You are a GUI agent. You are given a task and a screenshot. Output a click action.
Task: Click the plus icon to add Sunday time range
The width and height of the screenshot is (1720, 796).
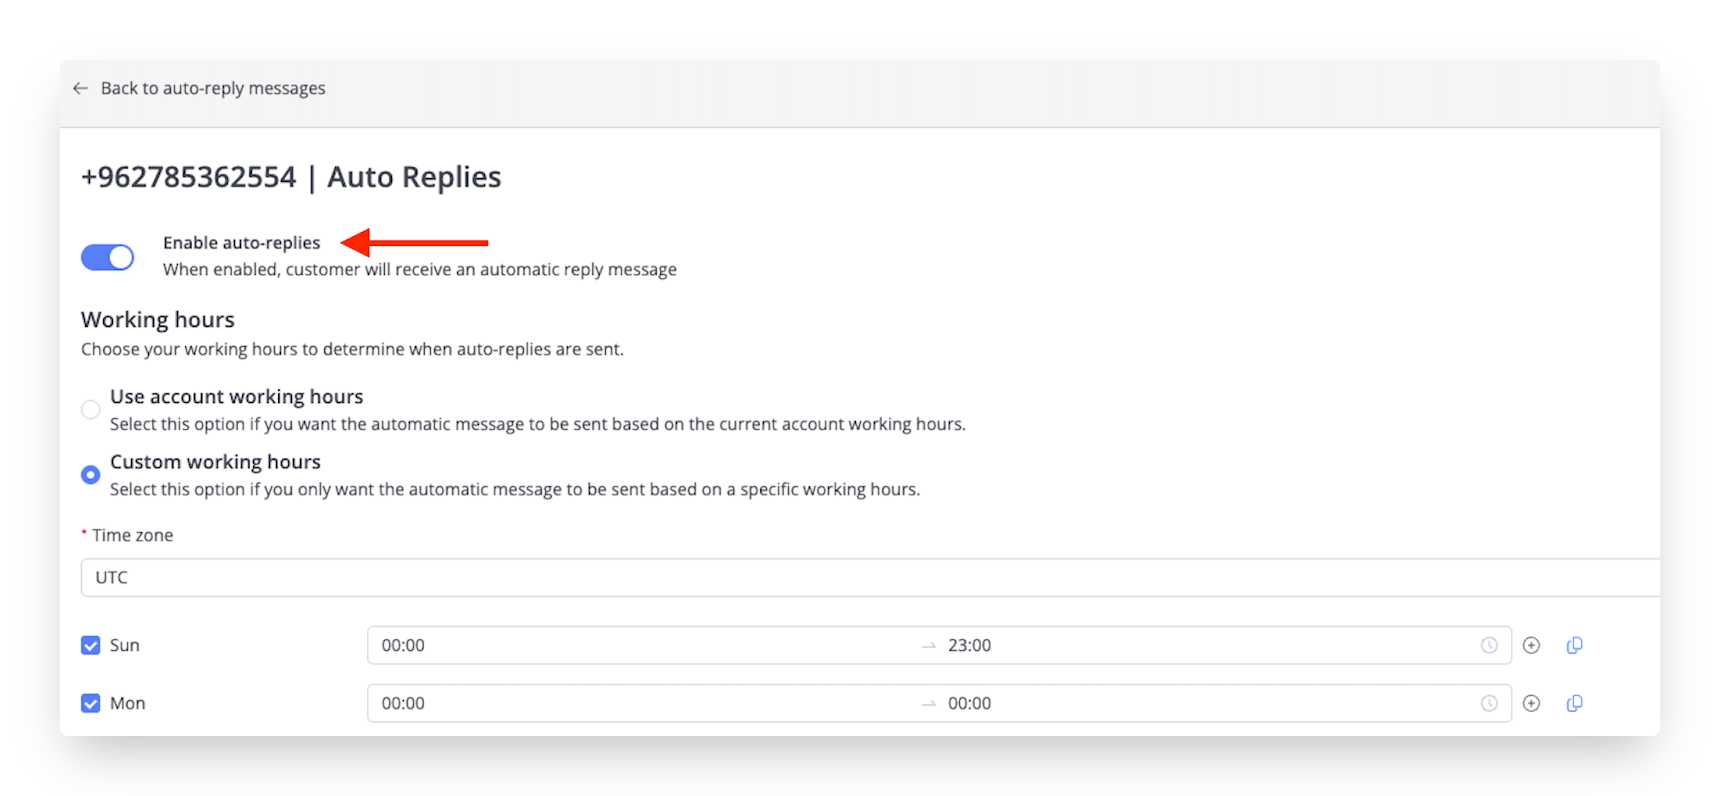pyautogui.click(x=1532, y=645)
